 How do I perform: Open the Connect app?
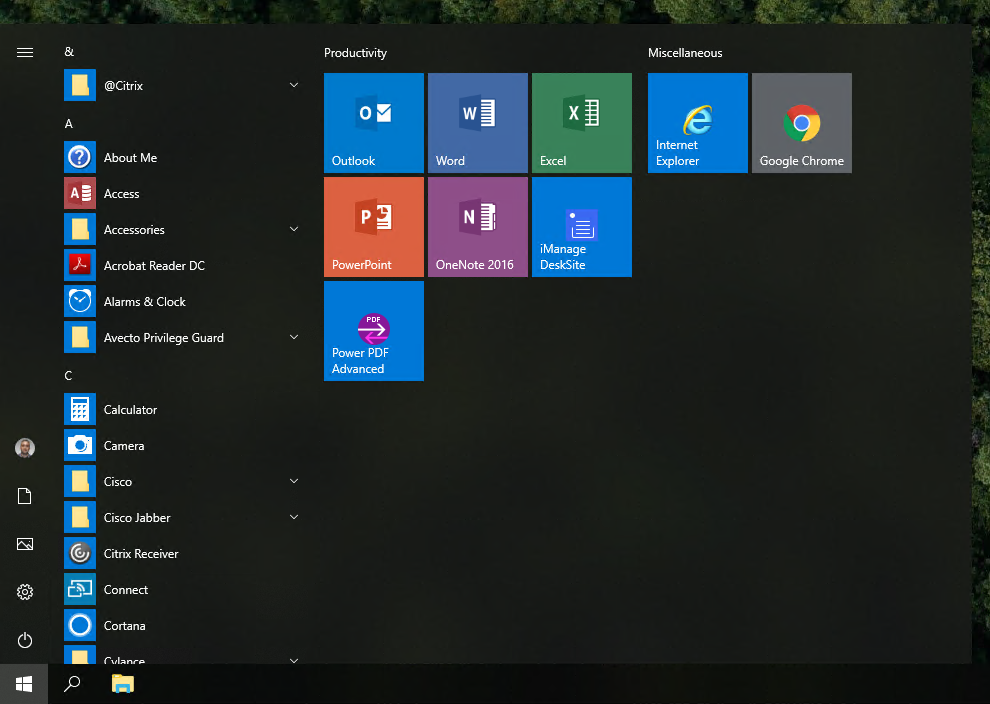pos(183,589)
